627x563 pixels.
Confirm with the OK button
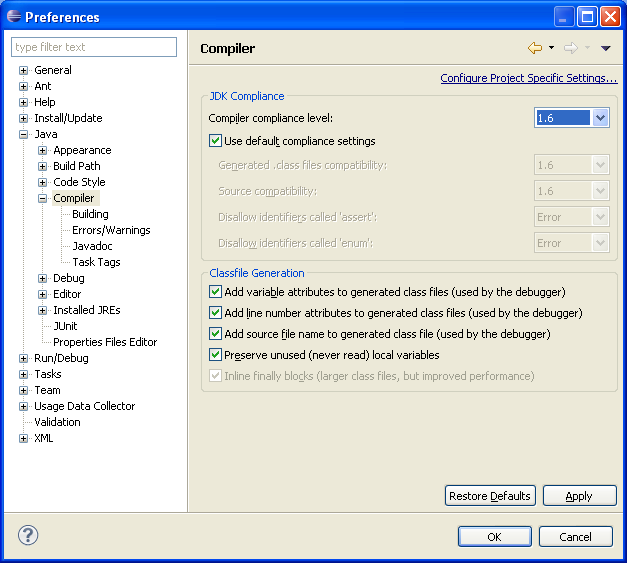tap(495, 537)
